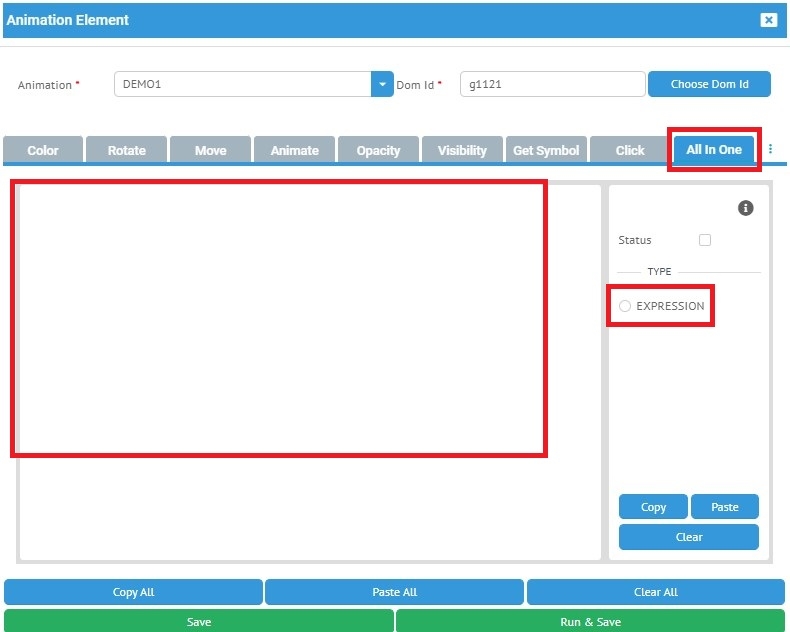Switch to the Color tab
The height and width of the screenshot is (632, 790).
coord(43,150)
